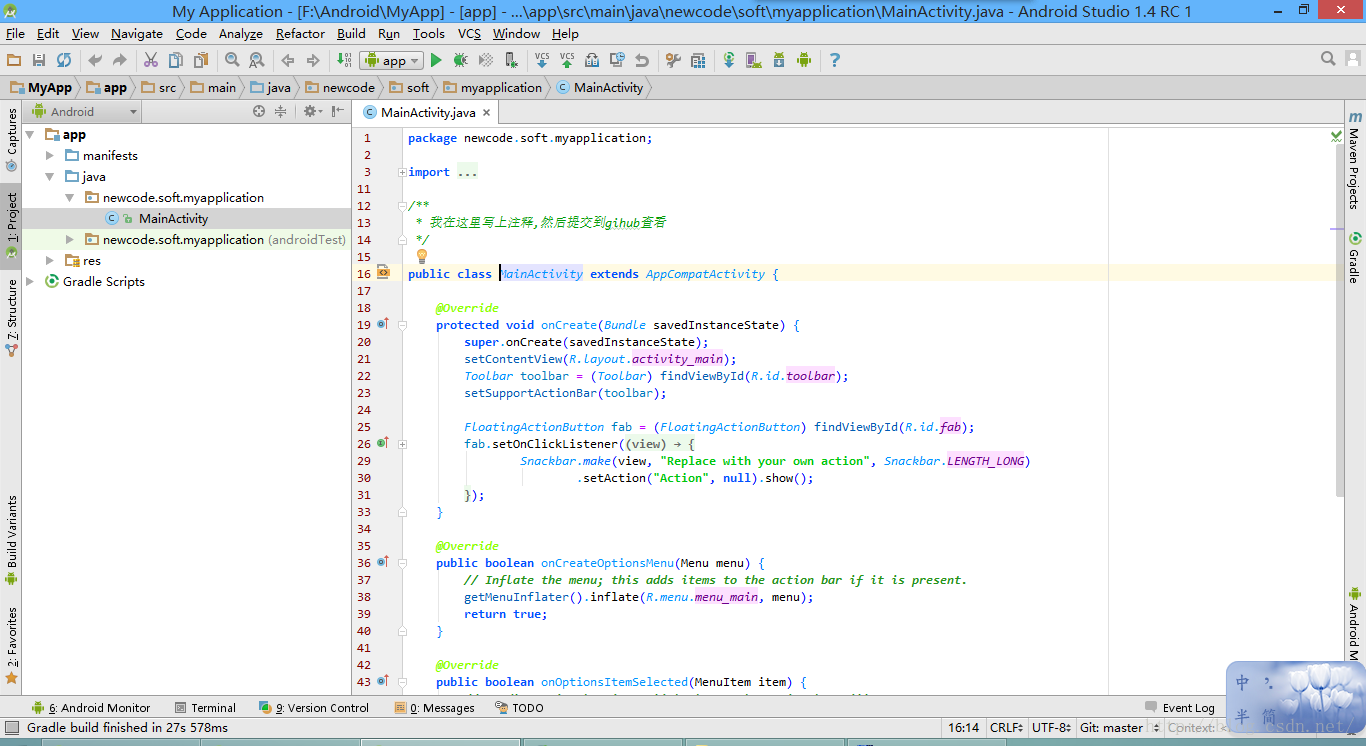
Task: Click the Hide Project panel icon
Action: [336, 111]
